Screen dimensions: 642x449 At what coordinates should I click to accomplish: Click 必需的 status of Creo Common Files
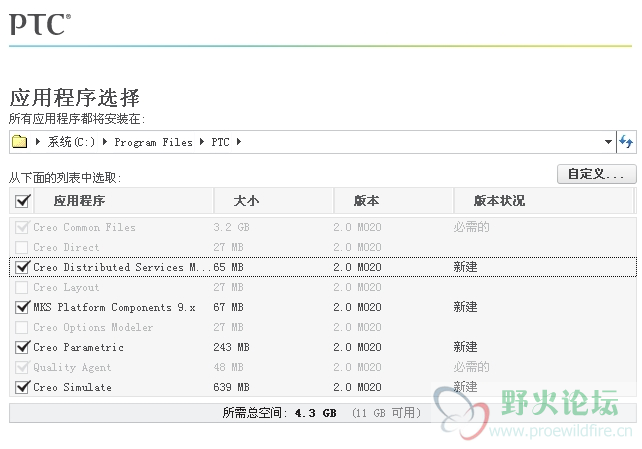471,227
